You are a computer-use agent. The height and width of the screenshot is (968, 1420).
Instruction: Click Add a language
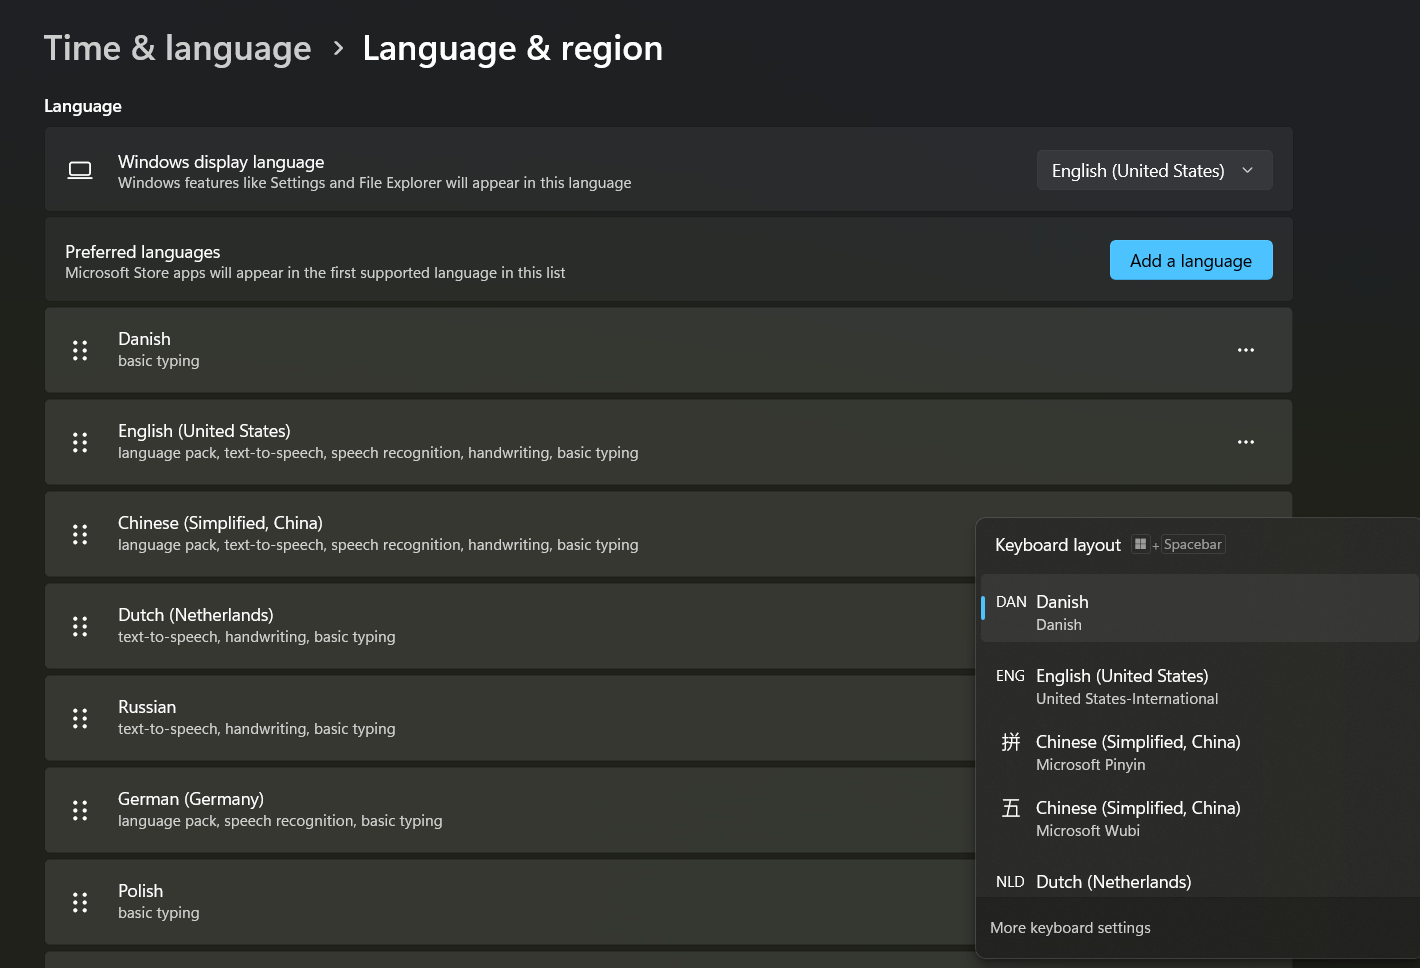[1191, 260]
